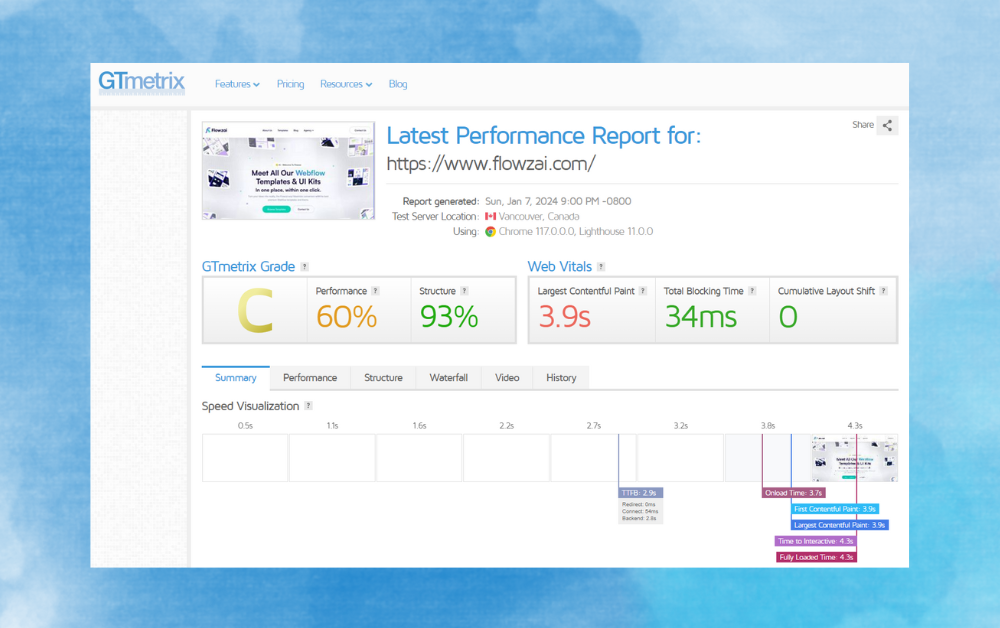Click the final filmstrip frame at 4.3s
Image resolution: width=1000 pixels, height=628 pixels.
pos(855,458)
